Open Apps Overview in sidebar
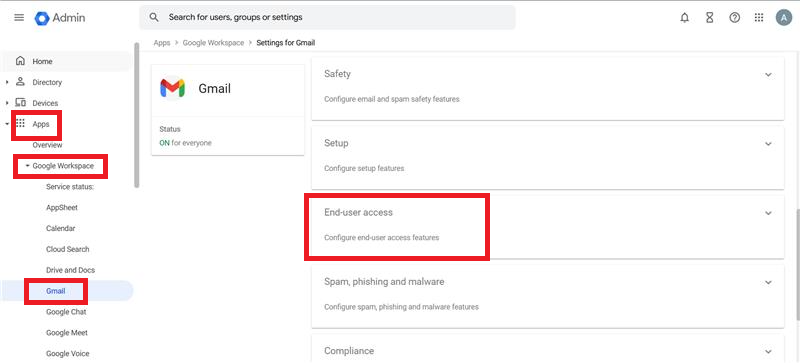 47,145
